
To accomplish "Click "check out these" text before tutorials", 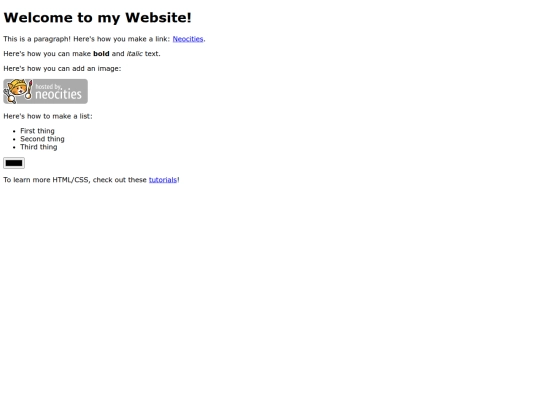I will pos(120,180).
